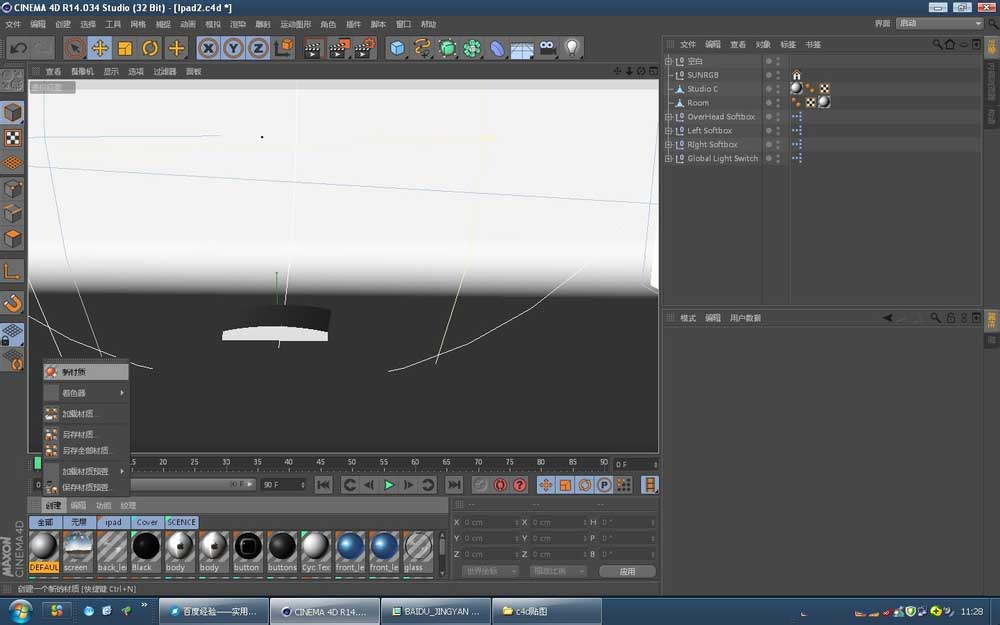1000x625 pixels.
Task: Open the 加载材质预置 submenu
Action: coord(85,470)
